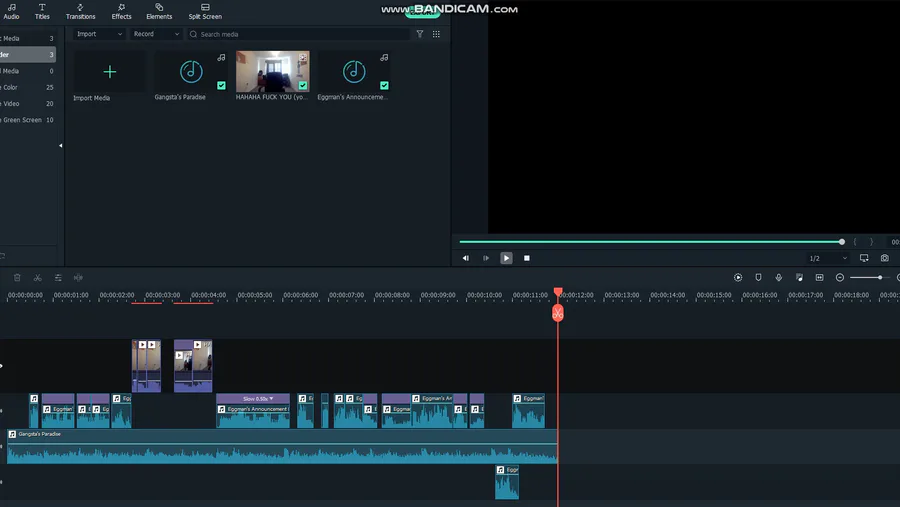Click the Stop button in preview
900x507 pixels.
pyautogui.click(x=527, y=258)
